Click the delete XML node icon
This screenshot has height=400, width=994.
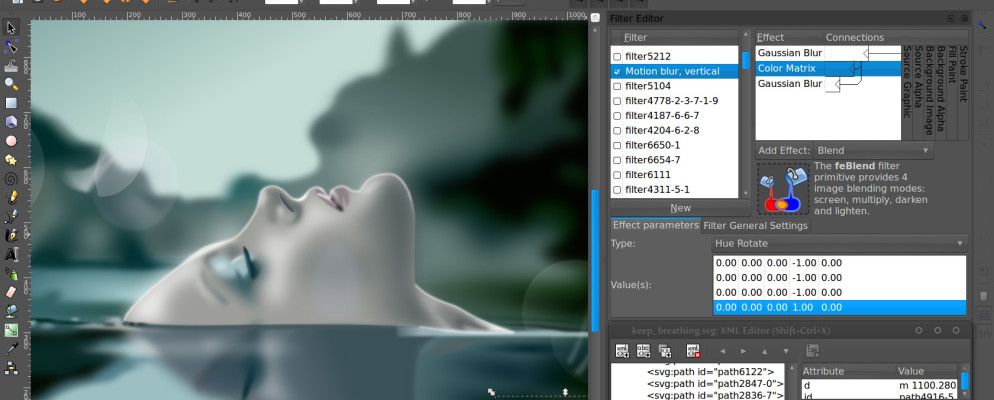tap(693, 351)
